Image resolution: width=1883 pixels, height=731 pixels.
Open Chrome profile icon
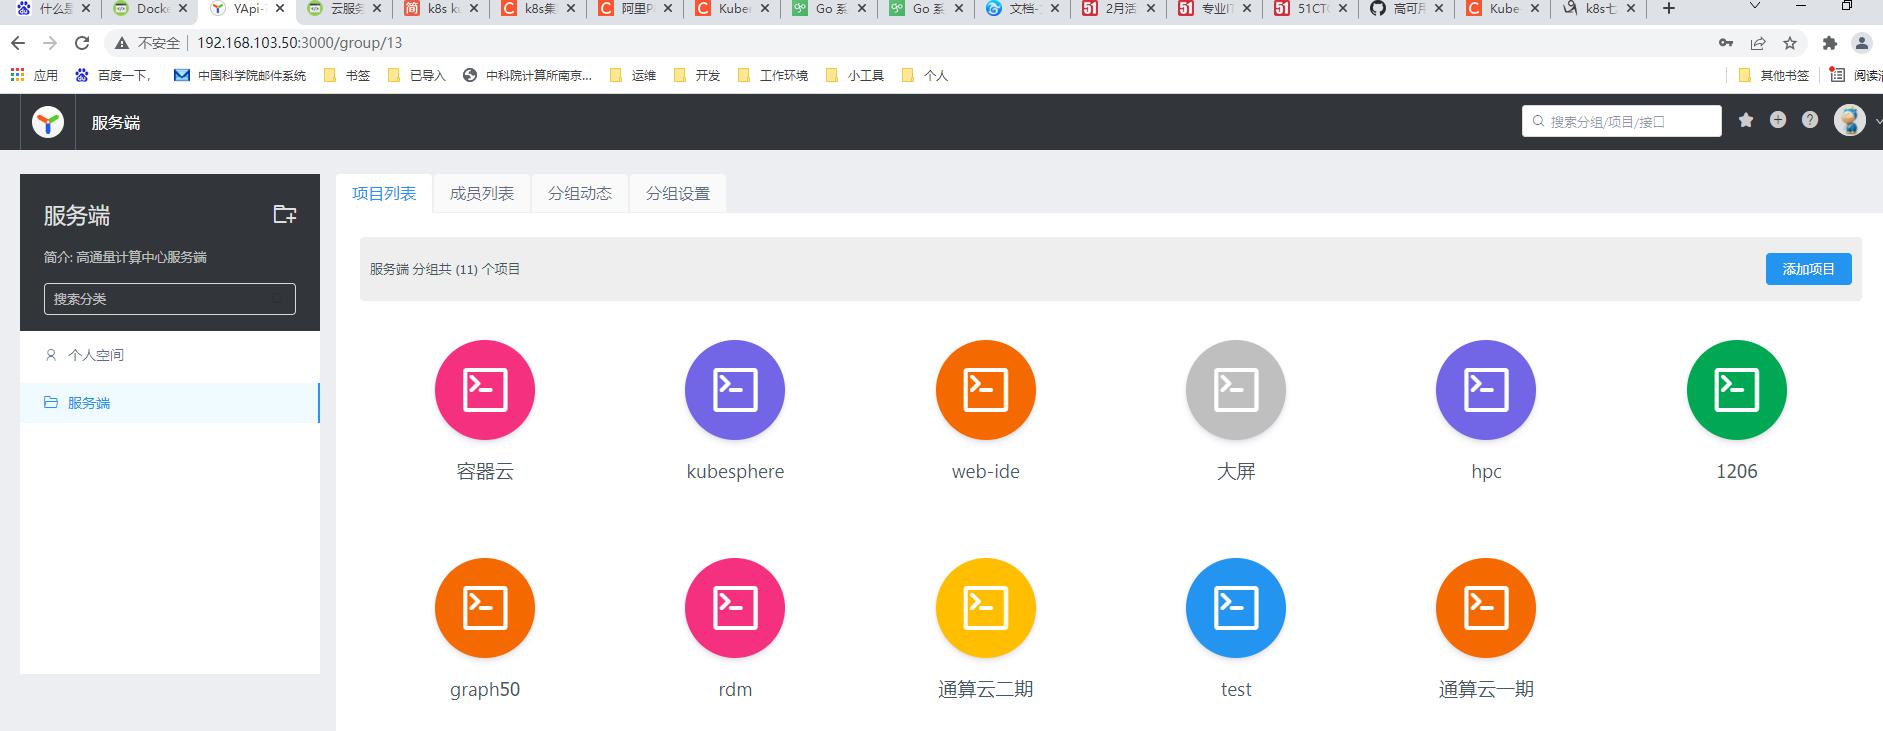[1862, 43]
